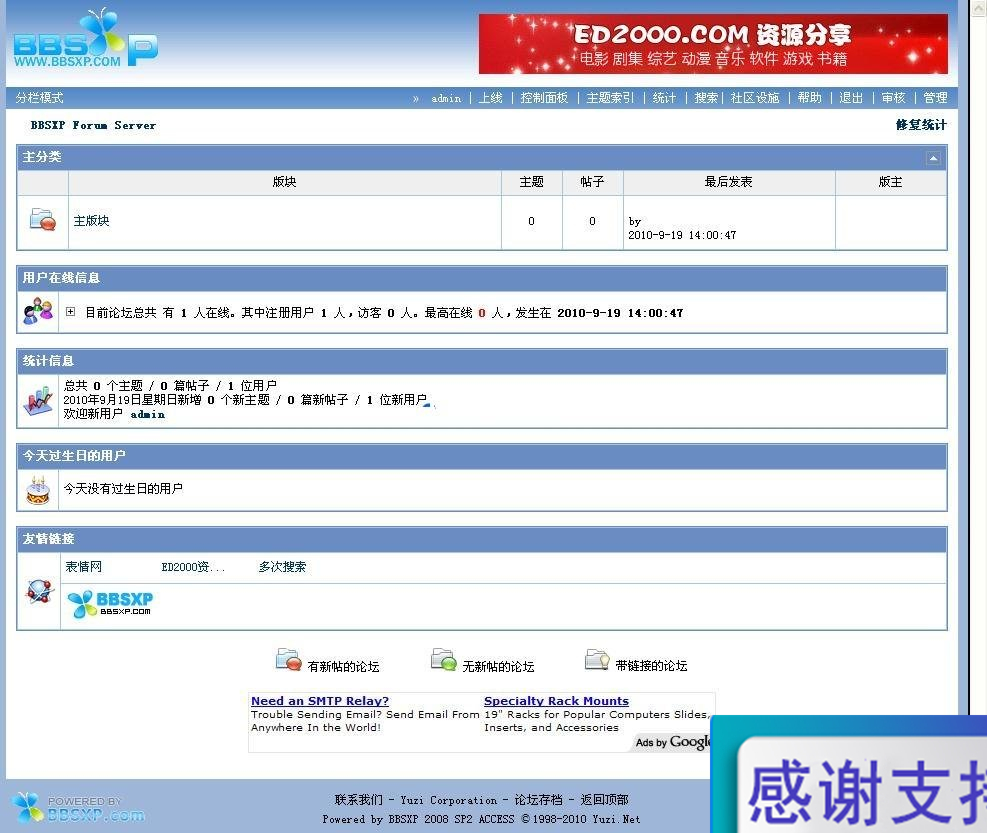Open the Need an SMTP Relay? ad link
Image resolution: width=987 pixels, height=833 pixels.
(x=320, y=701)
